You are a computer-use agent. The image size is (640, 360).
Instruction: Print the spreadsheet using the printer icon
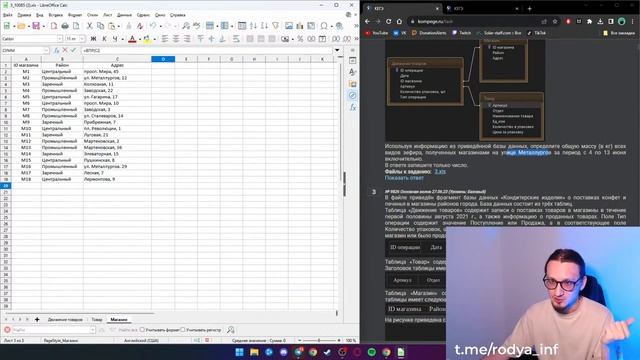point(65,26)
